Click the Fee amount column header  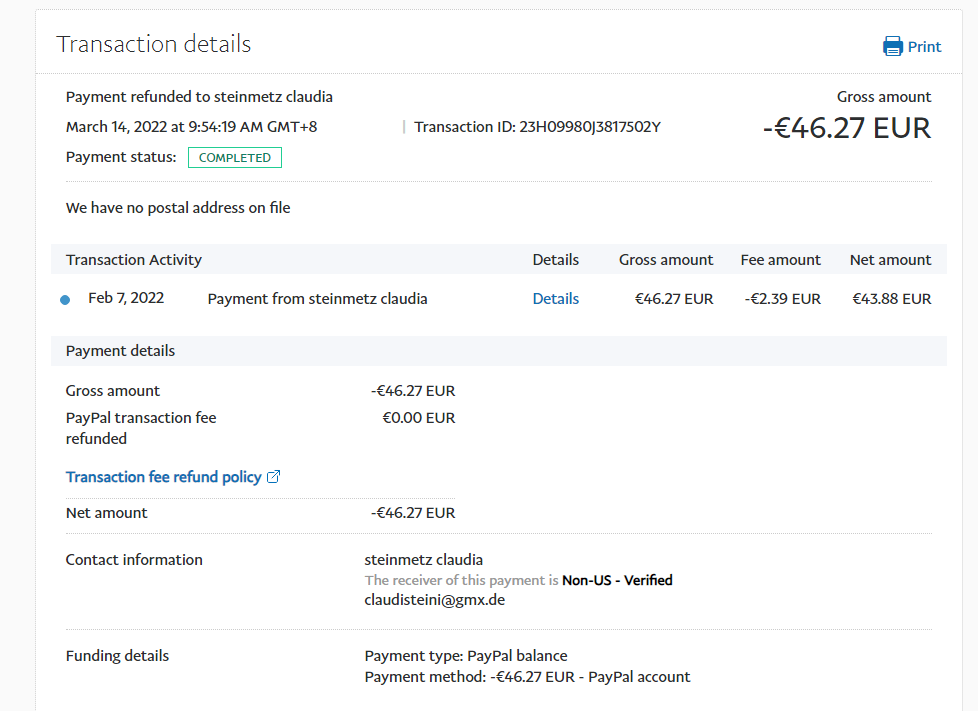point(780,260)
